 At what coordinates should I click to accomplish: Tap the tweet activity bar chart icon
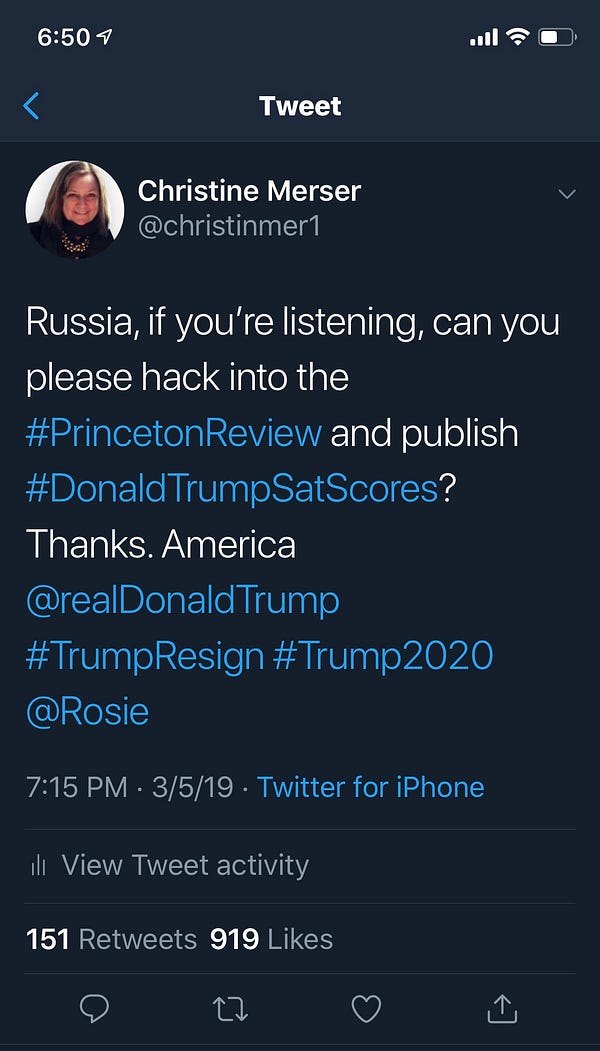coord(39,865)
